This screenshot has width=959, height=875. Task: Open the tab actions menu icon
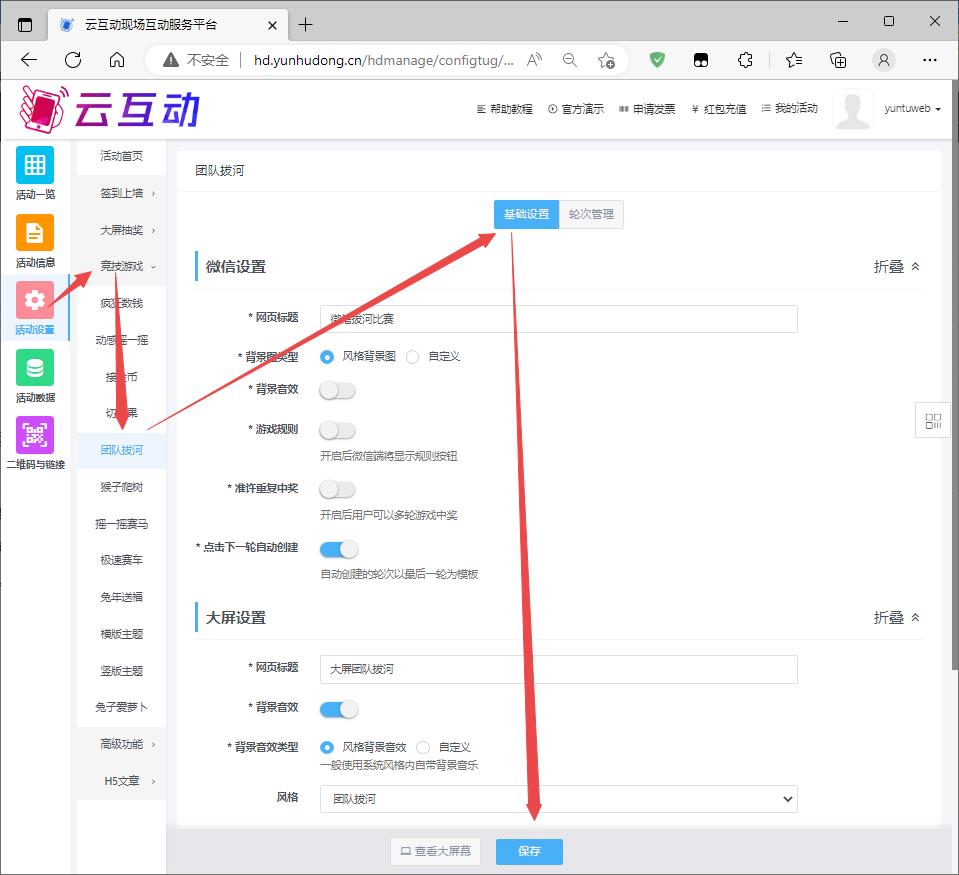(25, 25)
